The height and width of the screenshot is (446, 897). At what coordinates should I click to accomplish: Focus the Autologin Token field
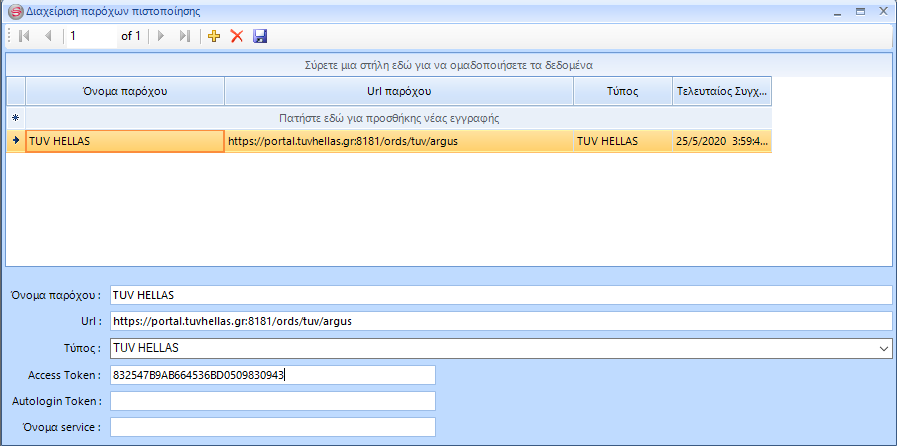(x=273, y=401)
